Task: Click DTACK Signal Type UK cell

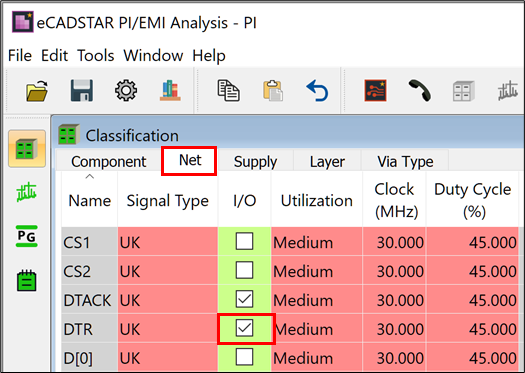Action: pos(167,299)
